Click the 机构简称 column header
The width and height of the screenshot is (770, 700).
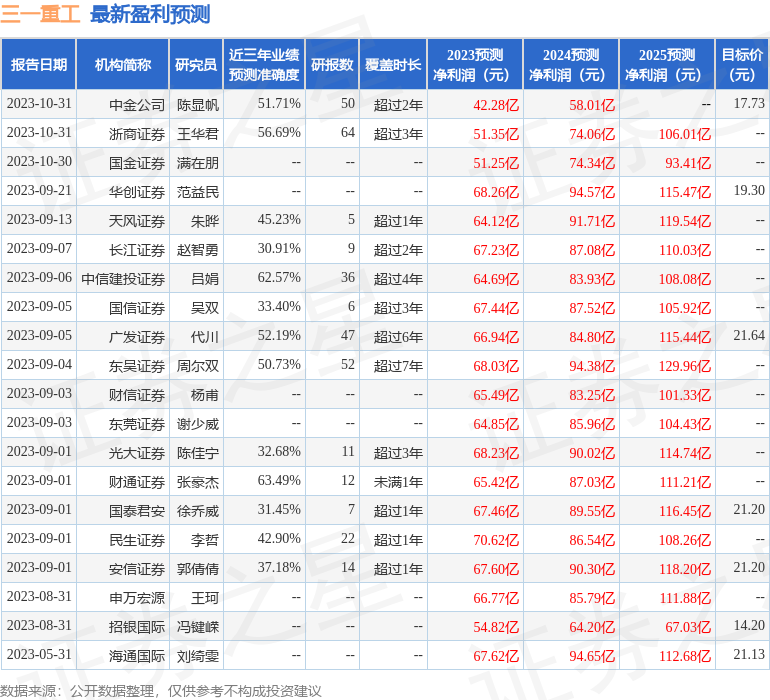coord(123,64)
